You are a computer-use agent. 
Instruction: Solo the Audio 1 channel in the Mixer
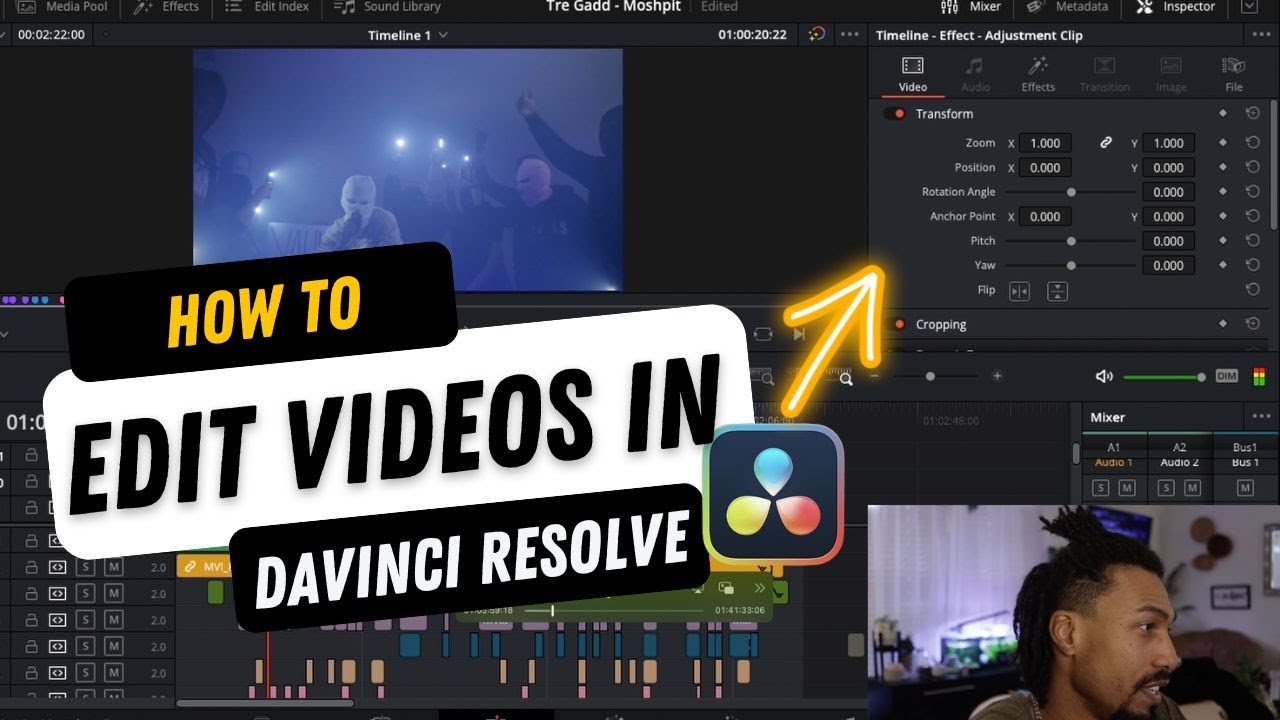click(x=1101, y=488)
